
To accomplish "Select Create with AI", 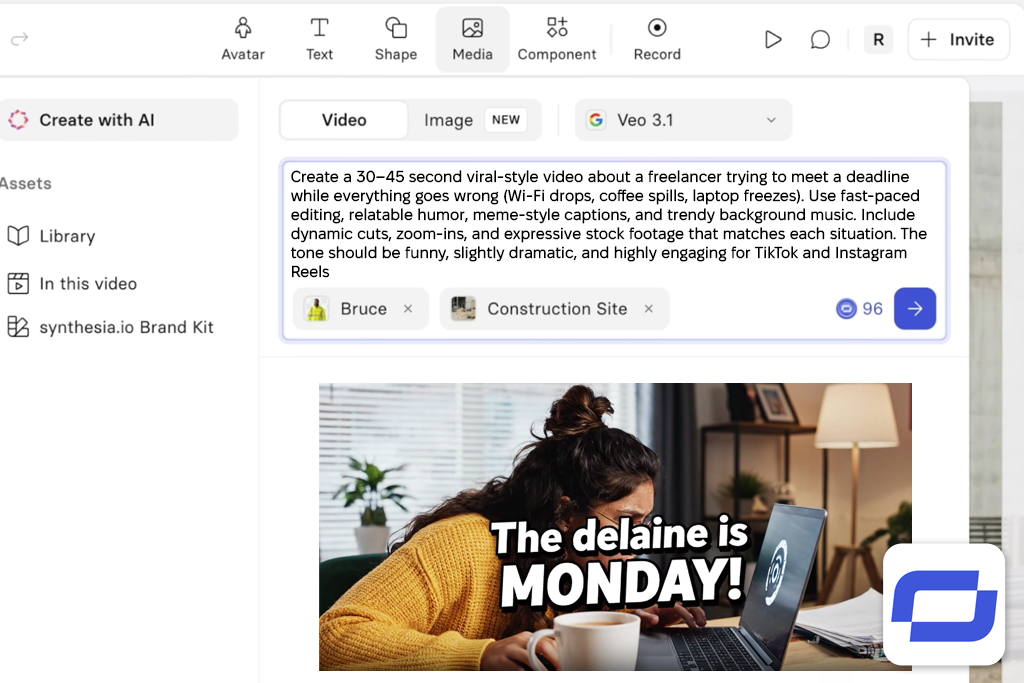I will point(118,120).
